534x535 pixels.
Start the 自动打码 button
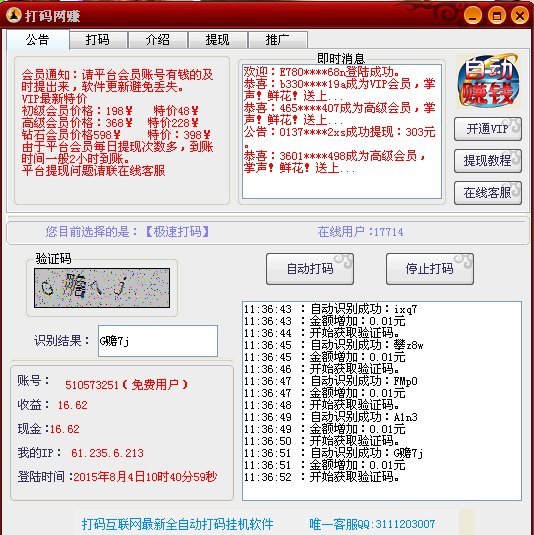tap(310, 269)
